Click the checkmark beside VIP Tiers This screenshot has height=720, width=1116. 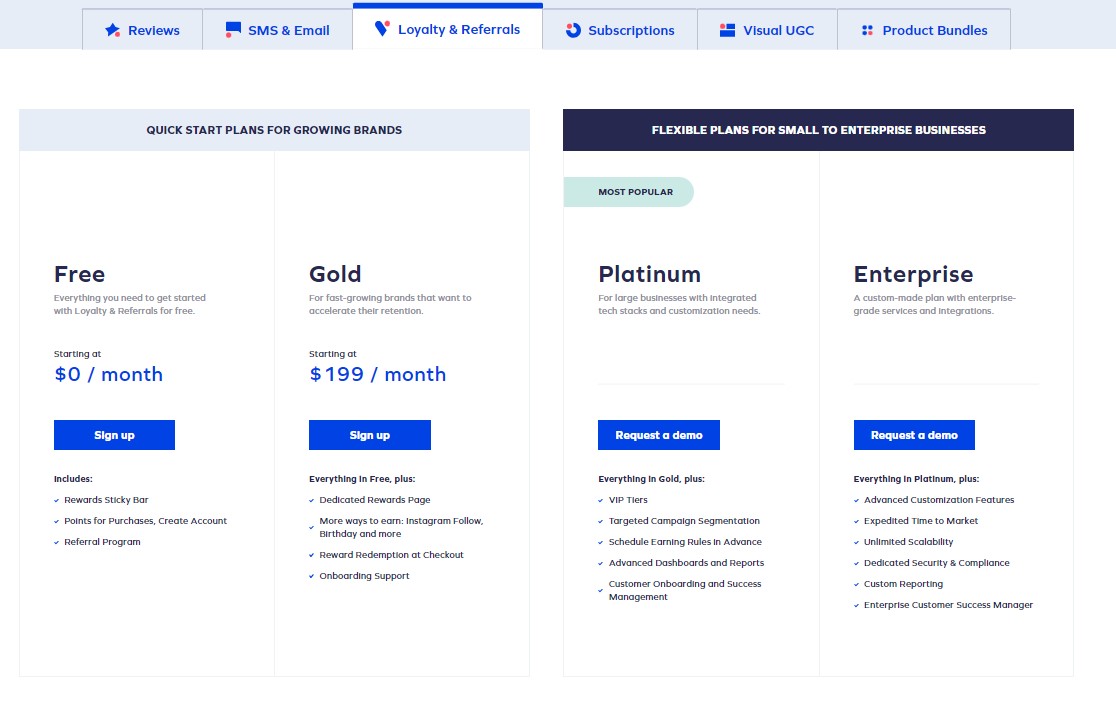[x=599, y=499]
